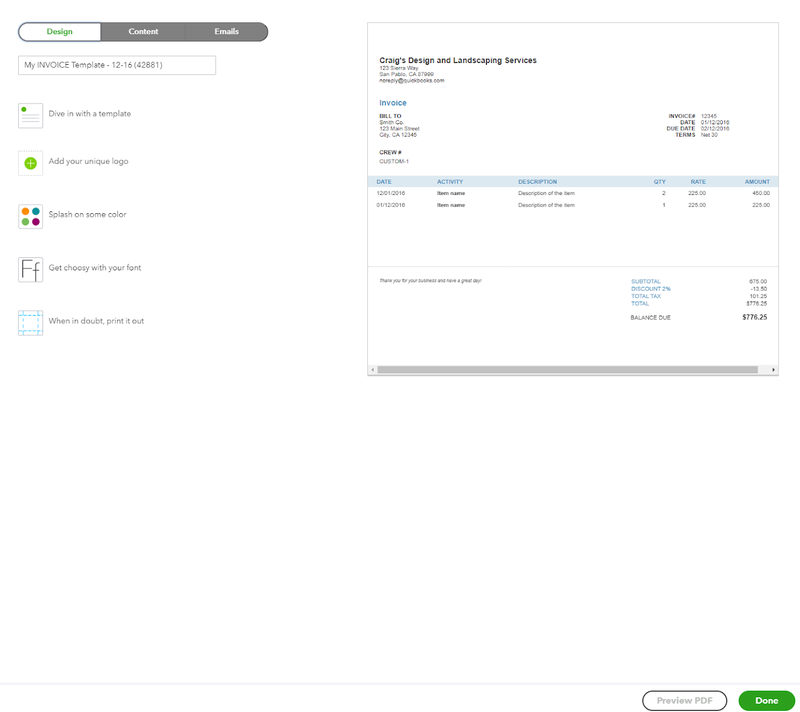Switch to the Content tab
Viewport: 800px width, 712px height.
[x=143, y=32]
